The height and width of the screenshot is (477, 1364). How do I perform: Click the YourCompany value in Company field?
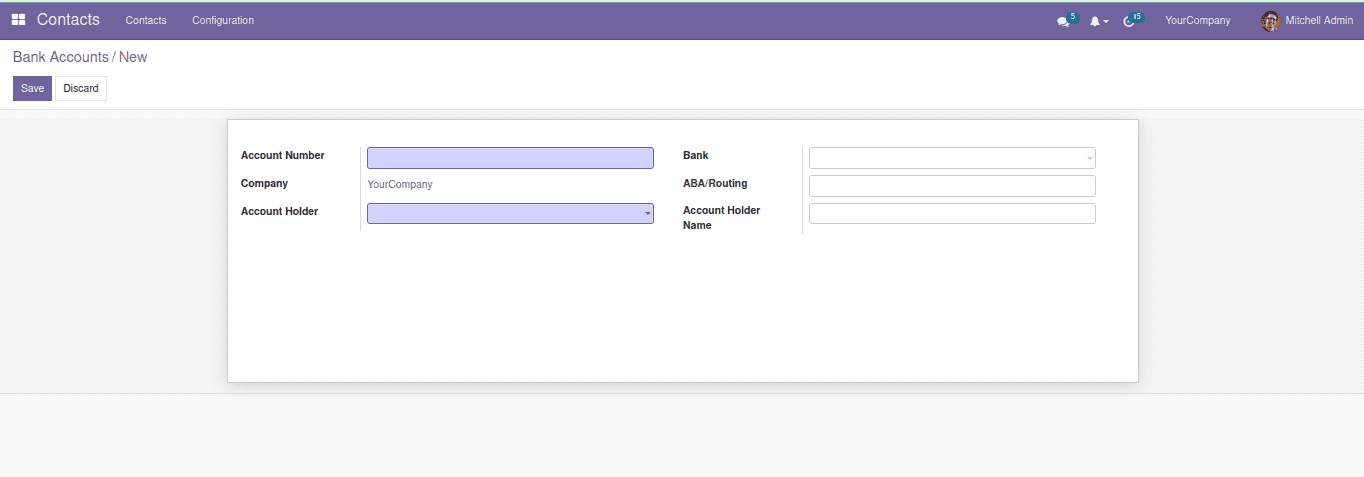click(x=400, y=185)
